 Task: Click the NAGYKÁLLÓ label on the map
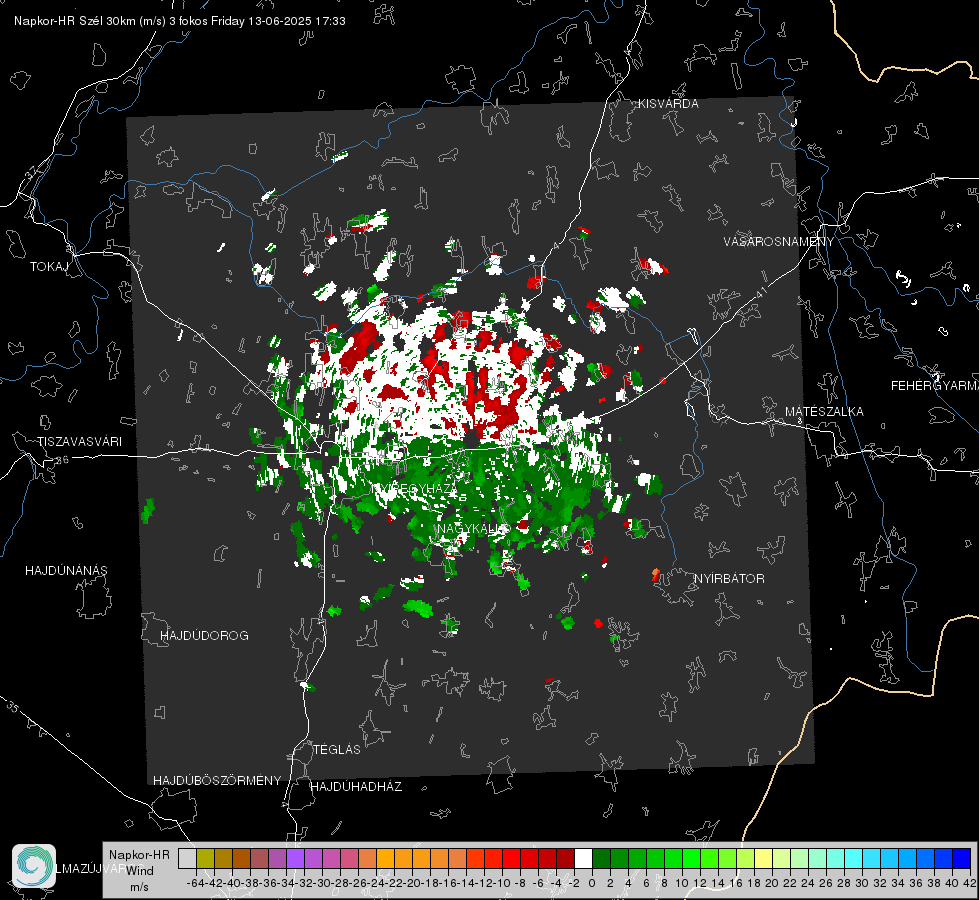pos(473,529)
